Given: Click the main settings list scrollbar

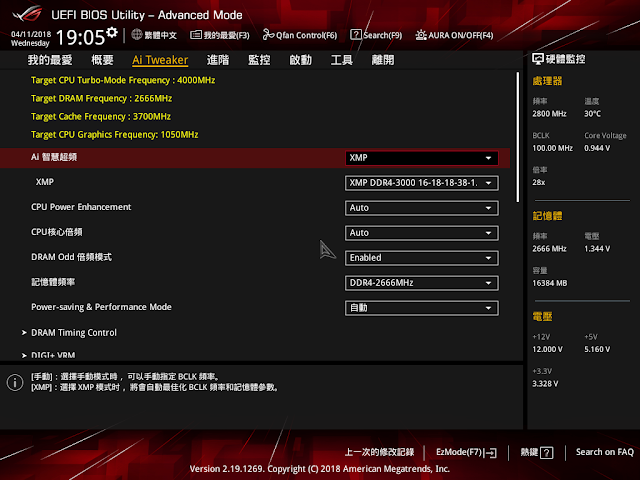Looking at the screenshot, I should point(518,137).
